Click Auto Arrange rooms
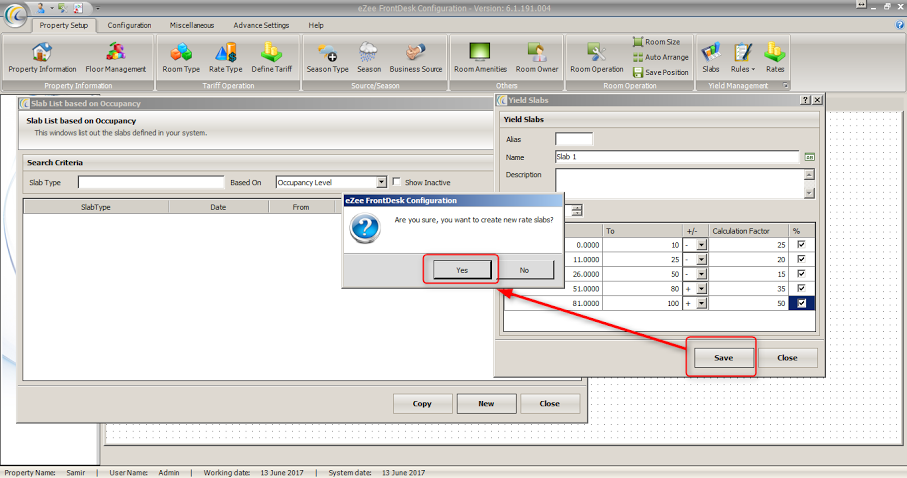 click(661, 57)
